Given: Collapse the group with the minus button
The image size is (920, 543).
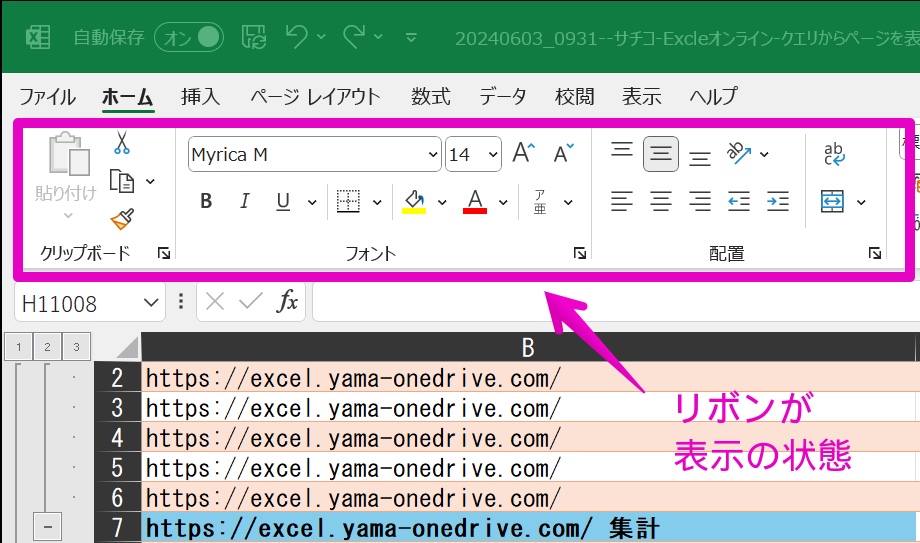Looking at the screenshot, I should (x=48, y=527).
